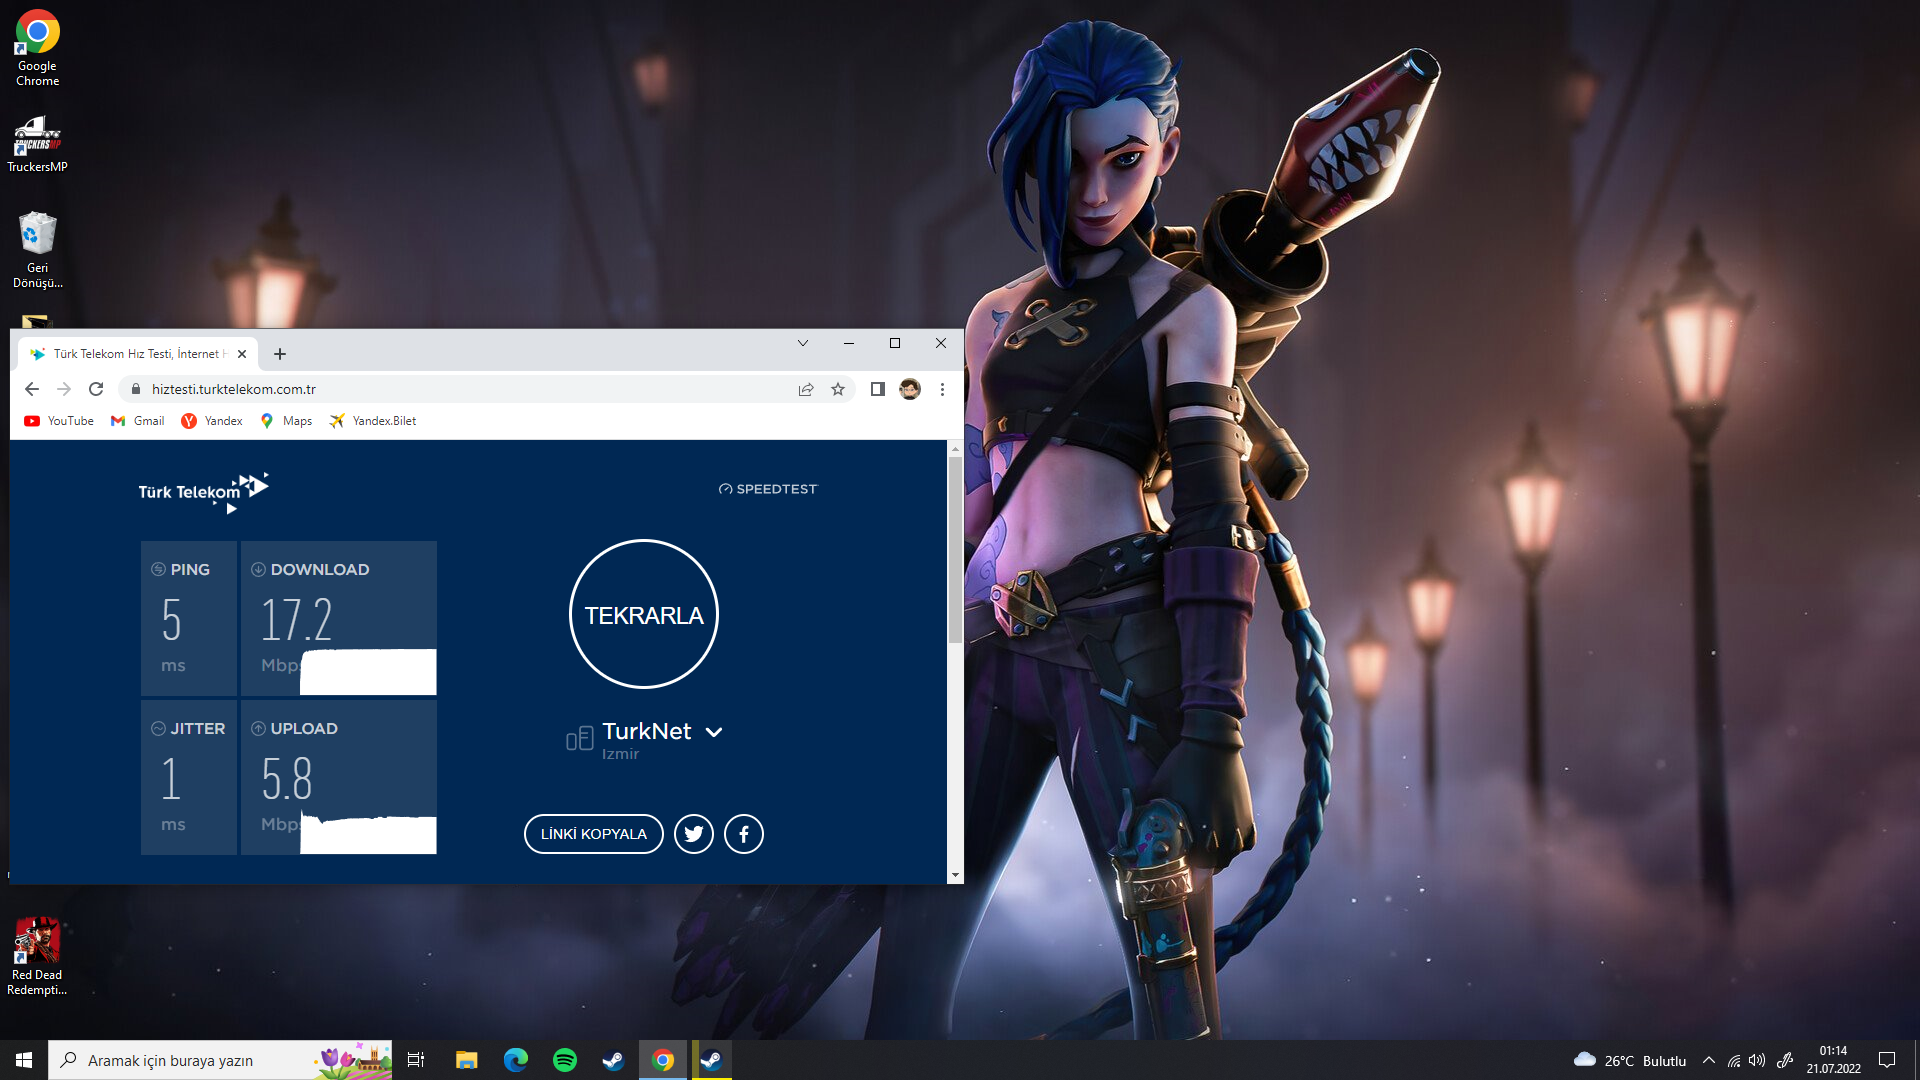Viewport: 1920px width, 1080px height.
Task: Reload the speed test page
Action: coord(96,389)
